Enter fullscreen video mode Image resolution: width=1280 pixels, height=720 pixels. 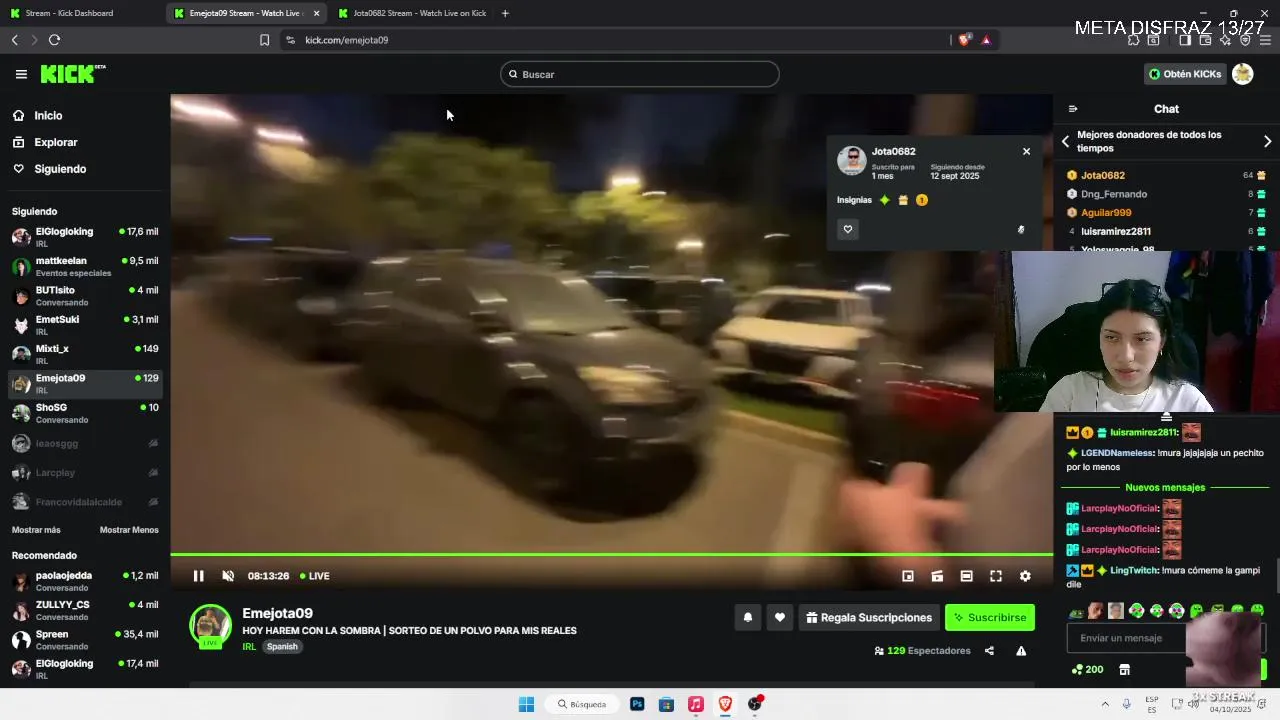coord(996,576)
